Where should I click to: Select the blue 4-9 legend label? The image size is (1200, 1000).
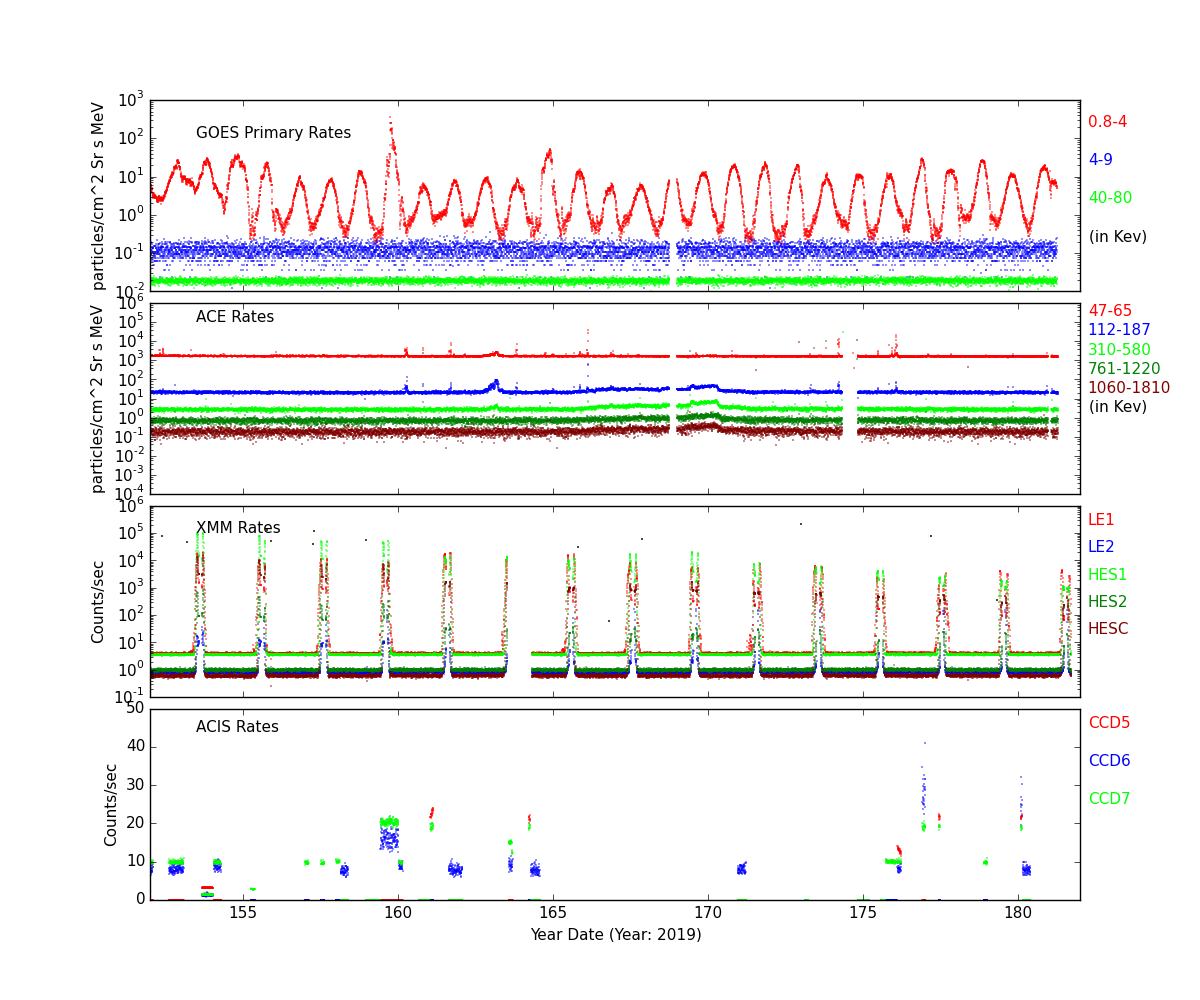click(1100, 160)
